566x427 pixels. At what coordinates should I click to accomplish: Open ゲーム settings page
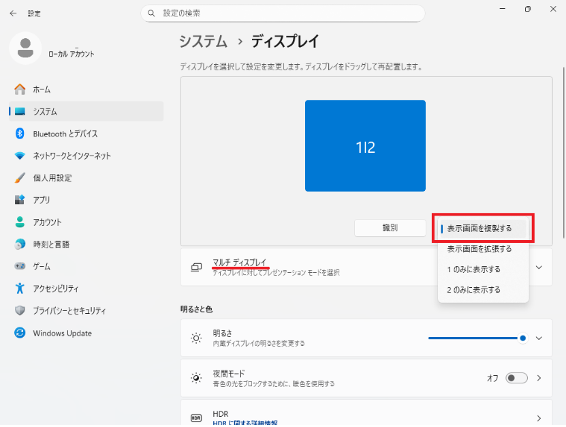point(86,266)
